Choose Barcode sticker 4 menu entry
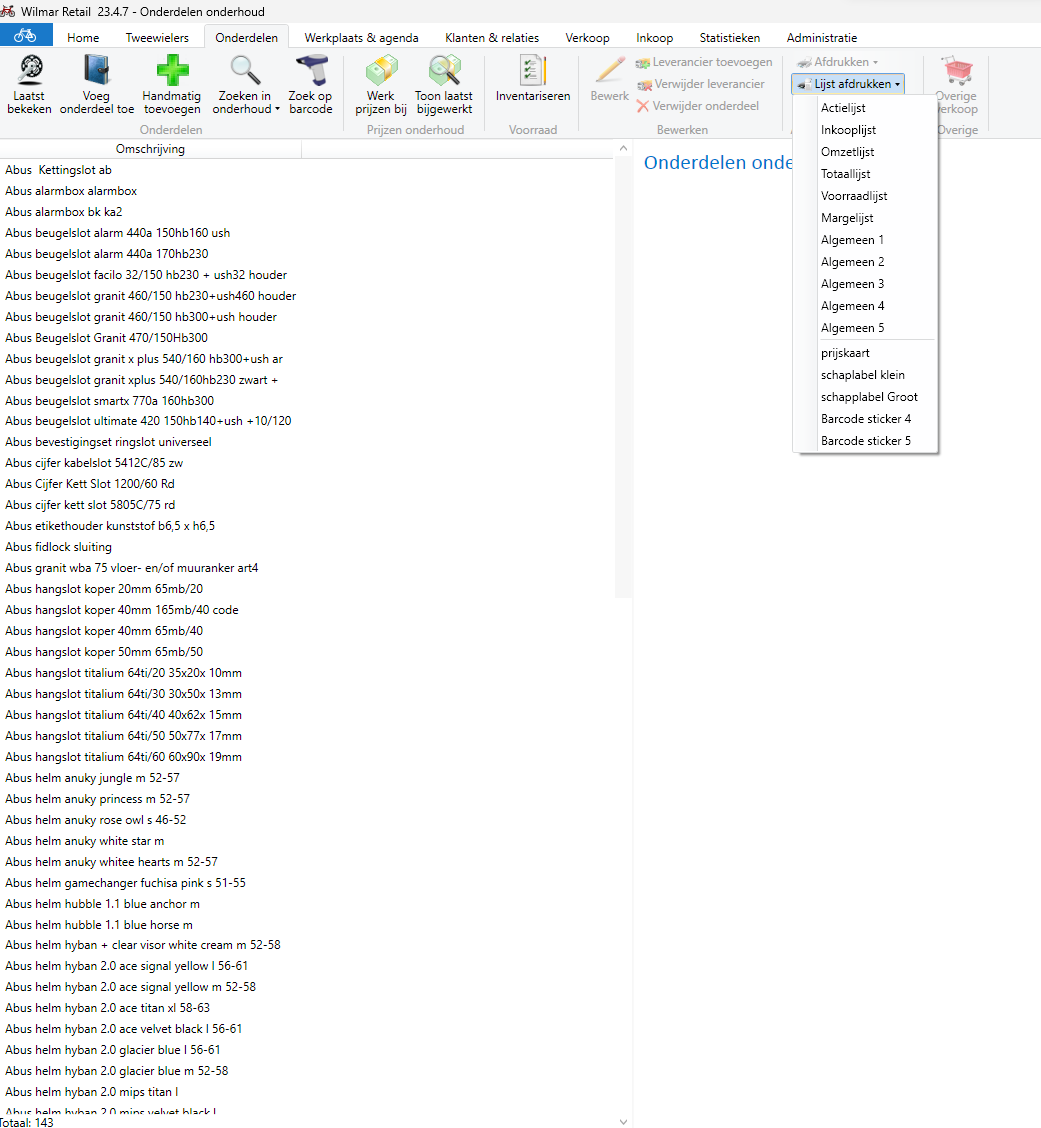 865,419
